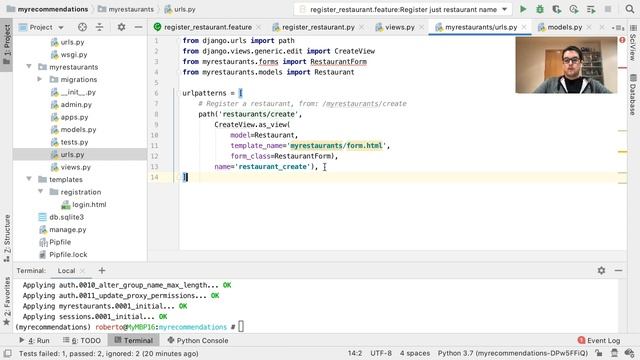Viewport: 640px width, 360px height.
Task: Add a new terminal session tab
Action: click(x=102, y=270)
